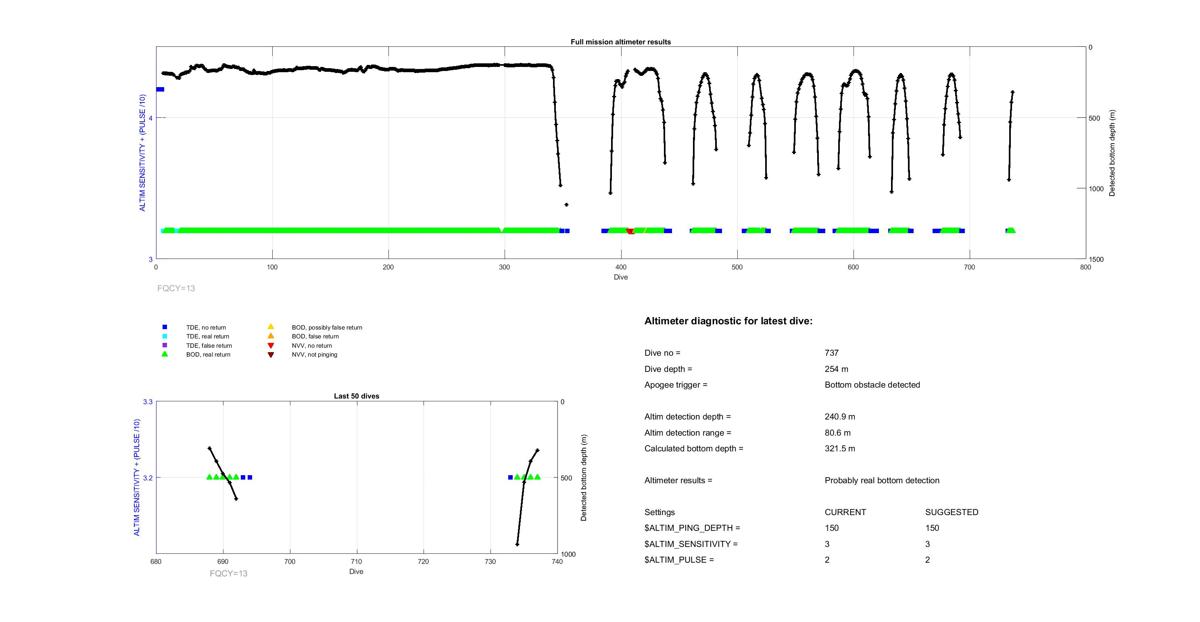Viewport: 1200px width, 622px height.
Task: Click the blue square marker for TDE, no return
Action: (164, 327)
